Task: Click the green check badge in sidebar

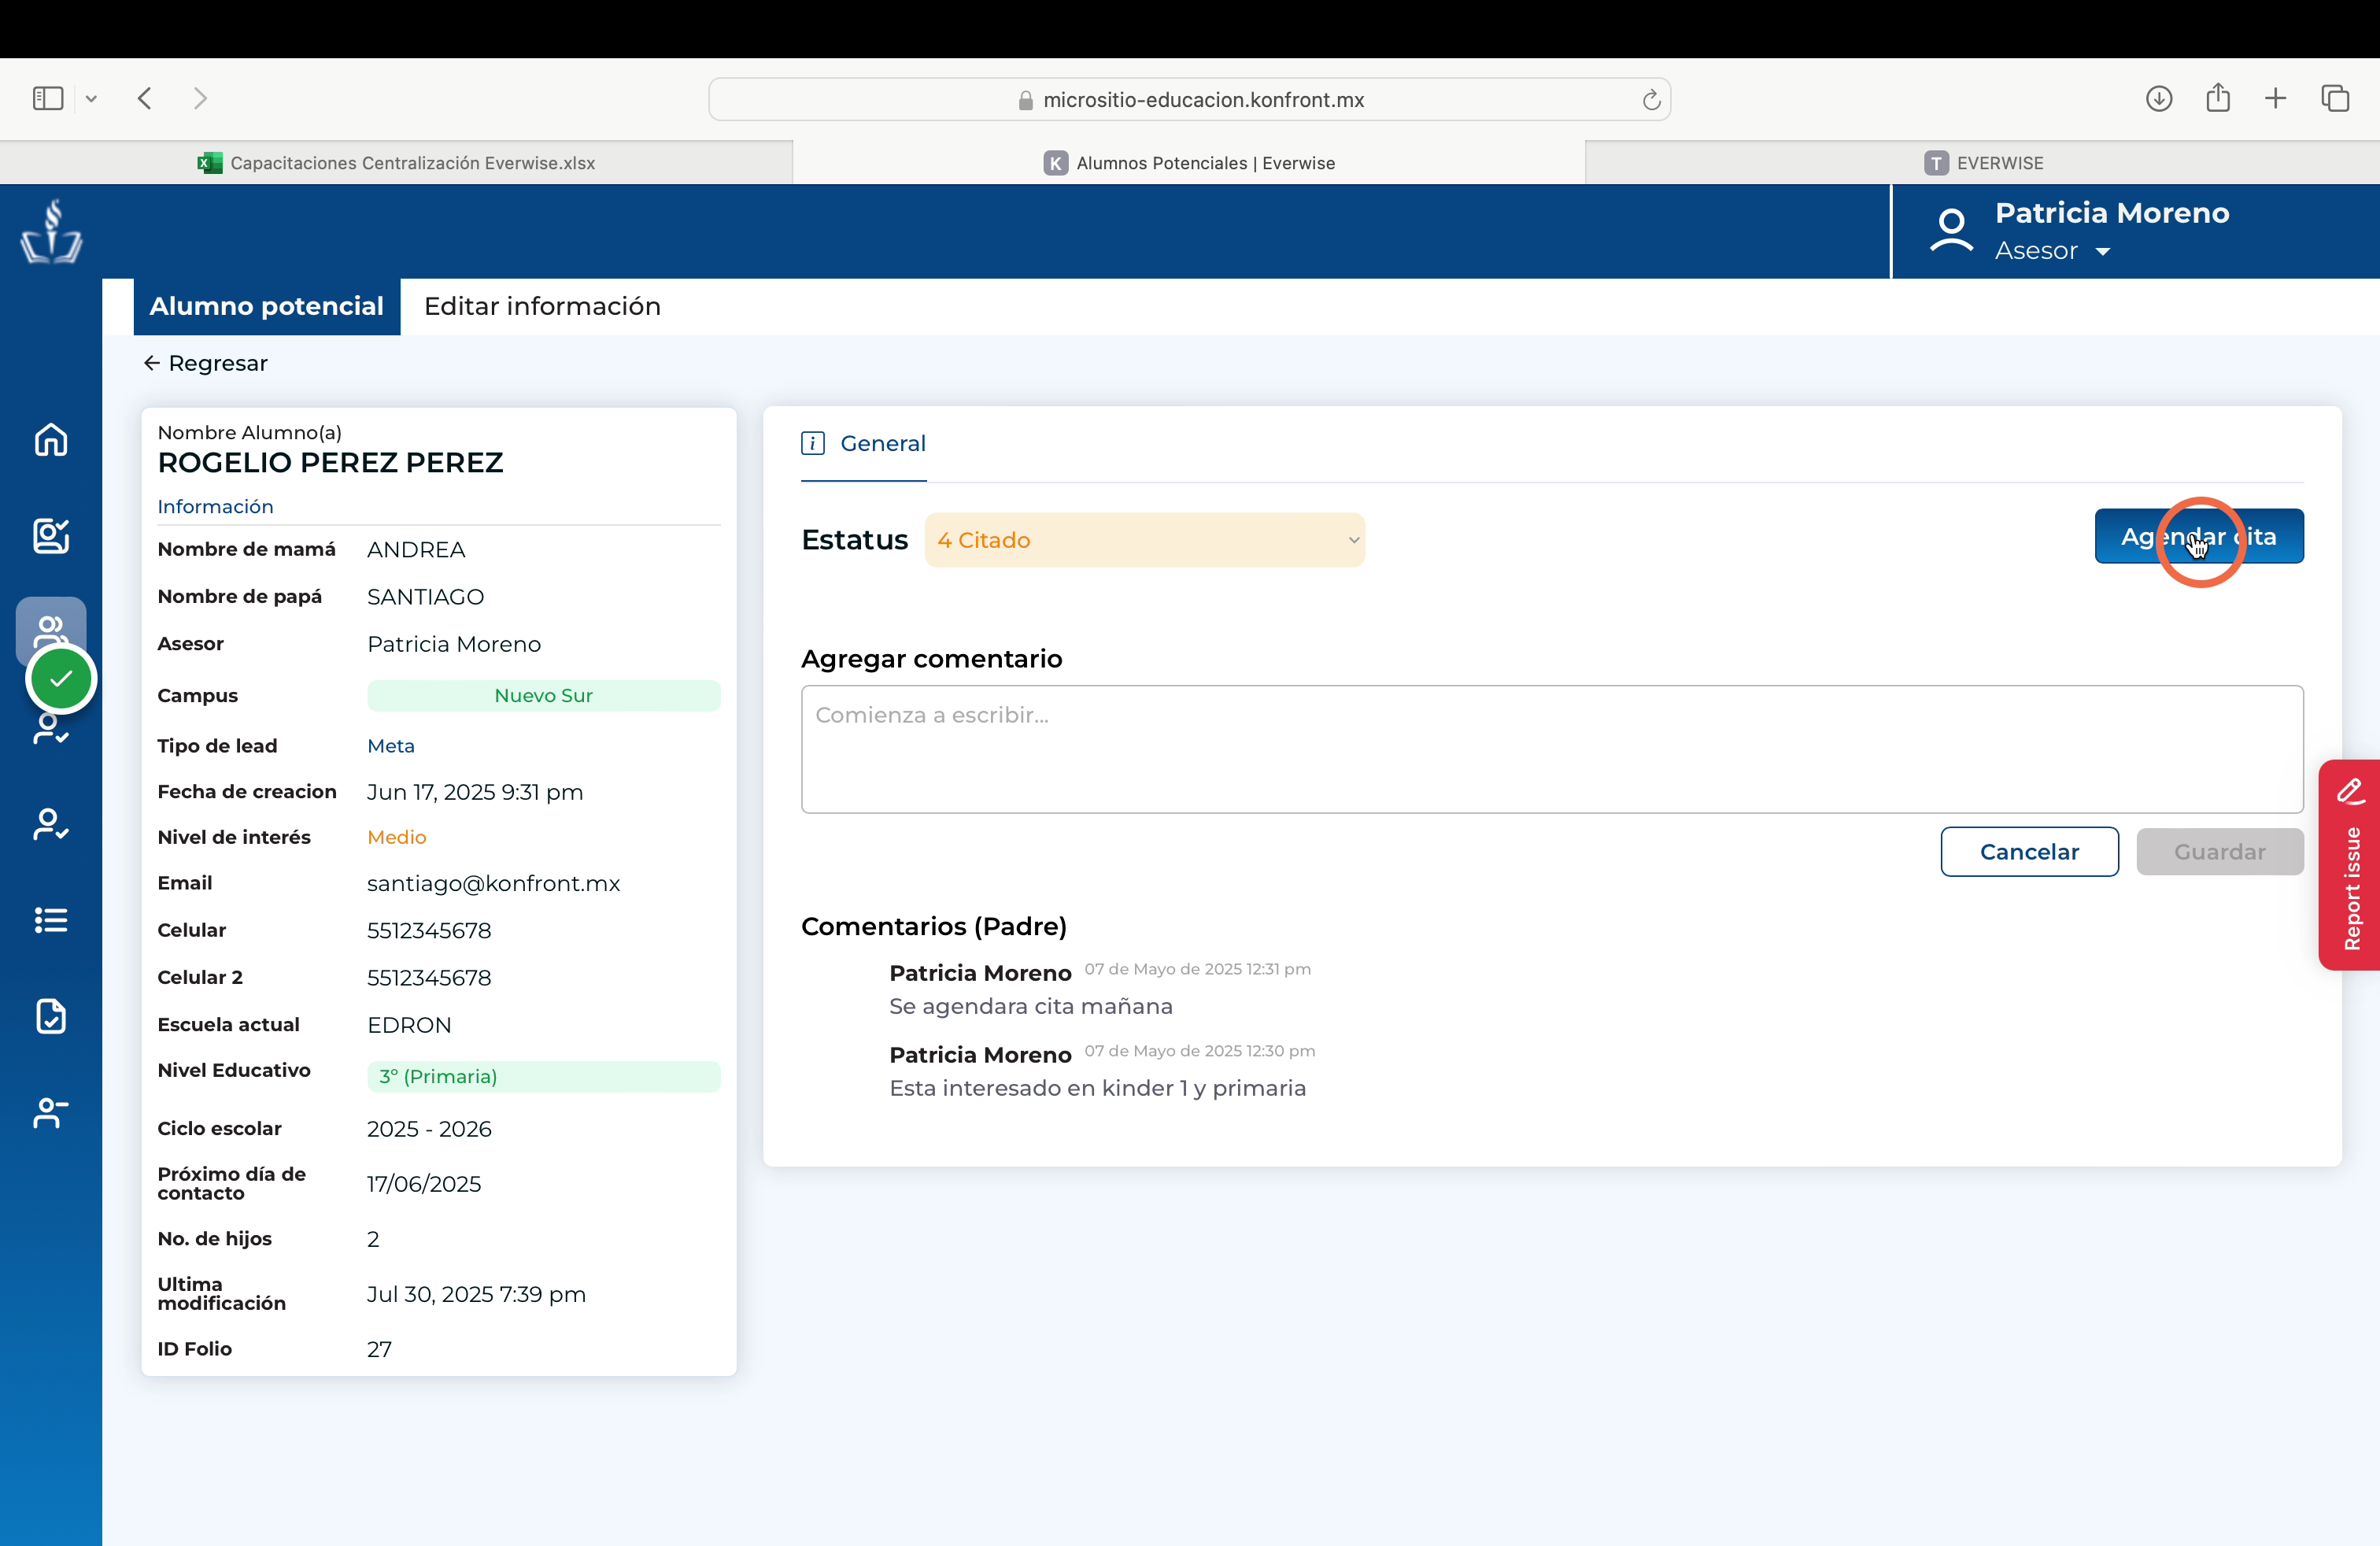Action: tap(61, 679)
